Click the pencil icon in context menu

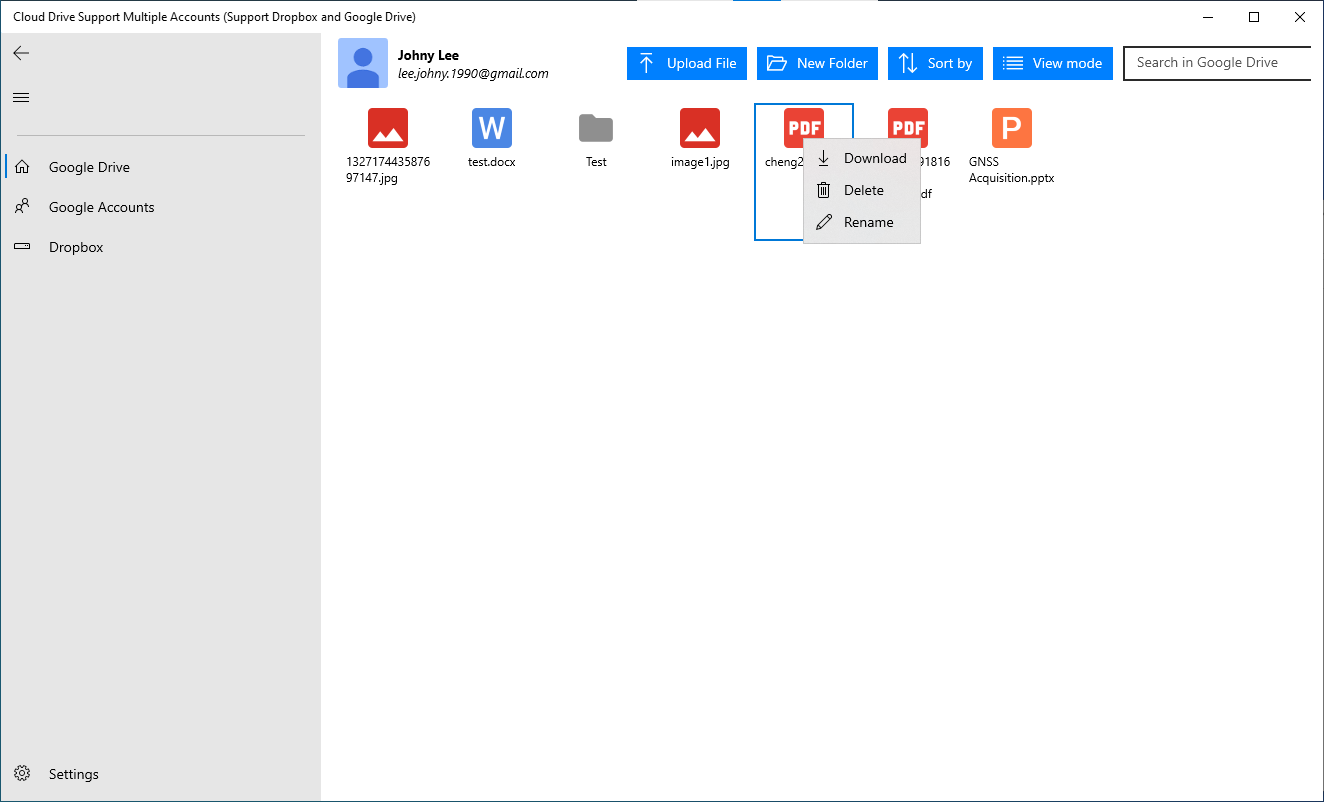click(x=824, y=222)
